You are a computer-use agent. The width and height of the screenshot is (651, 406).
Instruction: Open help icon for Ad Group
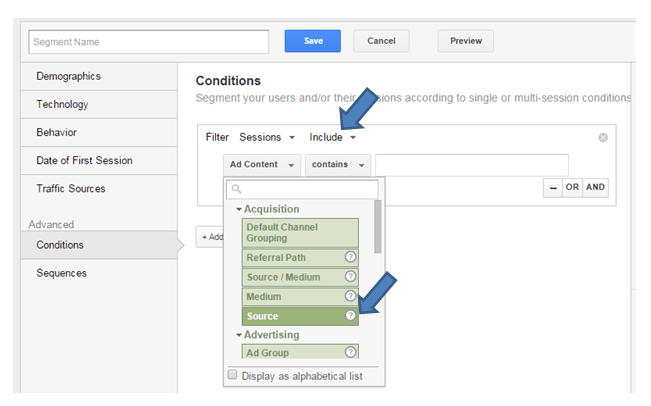(350, 352)
